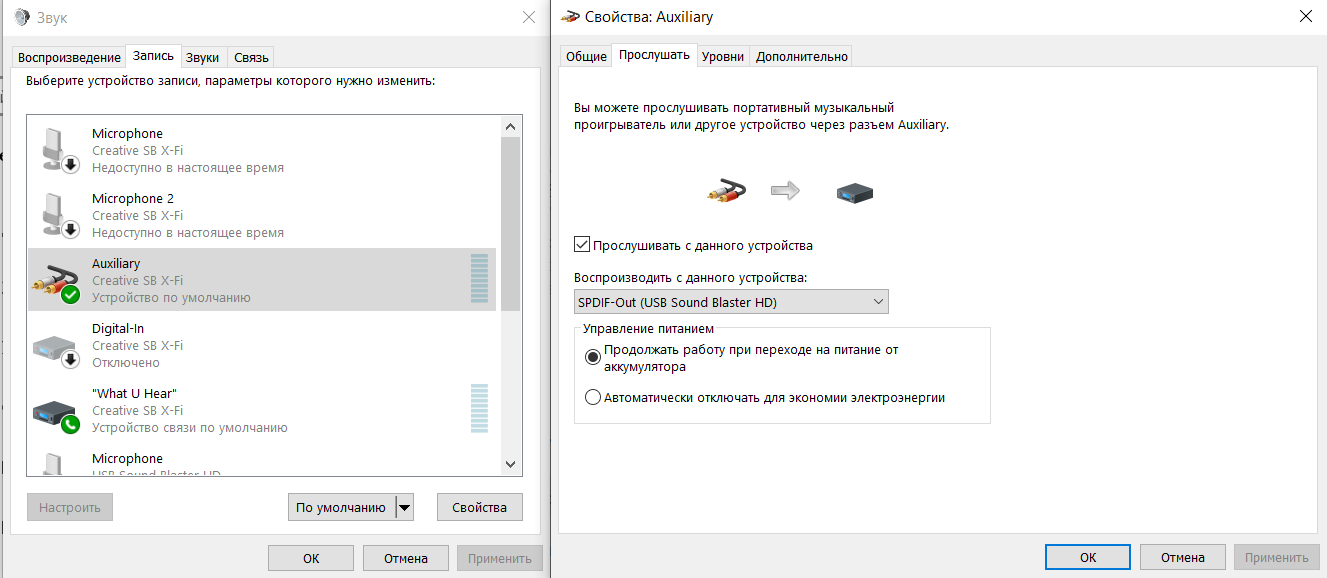
Task: Switch to the Звуки tab
Action: coord(203,57)
